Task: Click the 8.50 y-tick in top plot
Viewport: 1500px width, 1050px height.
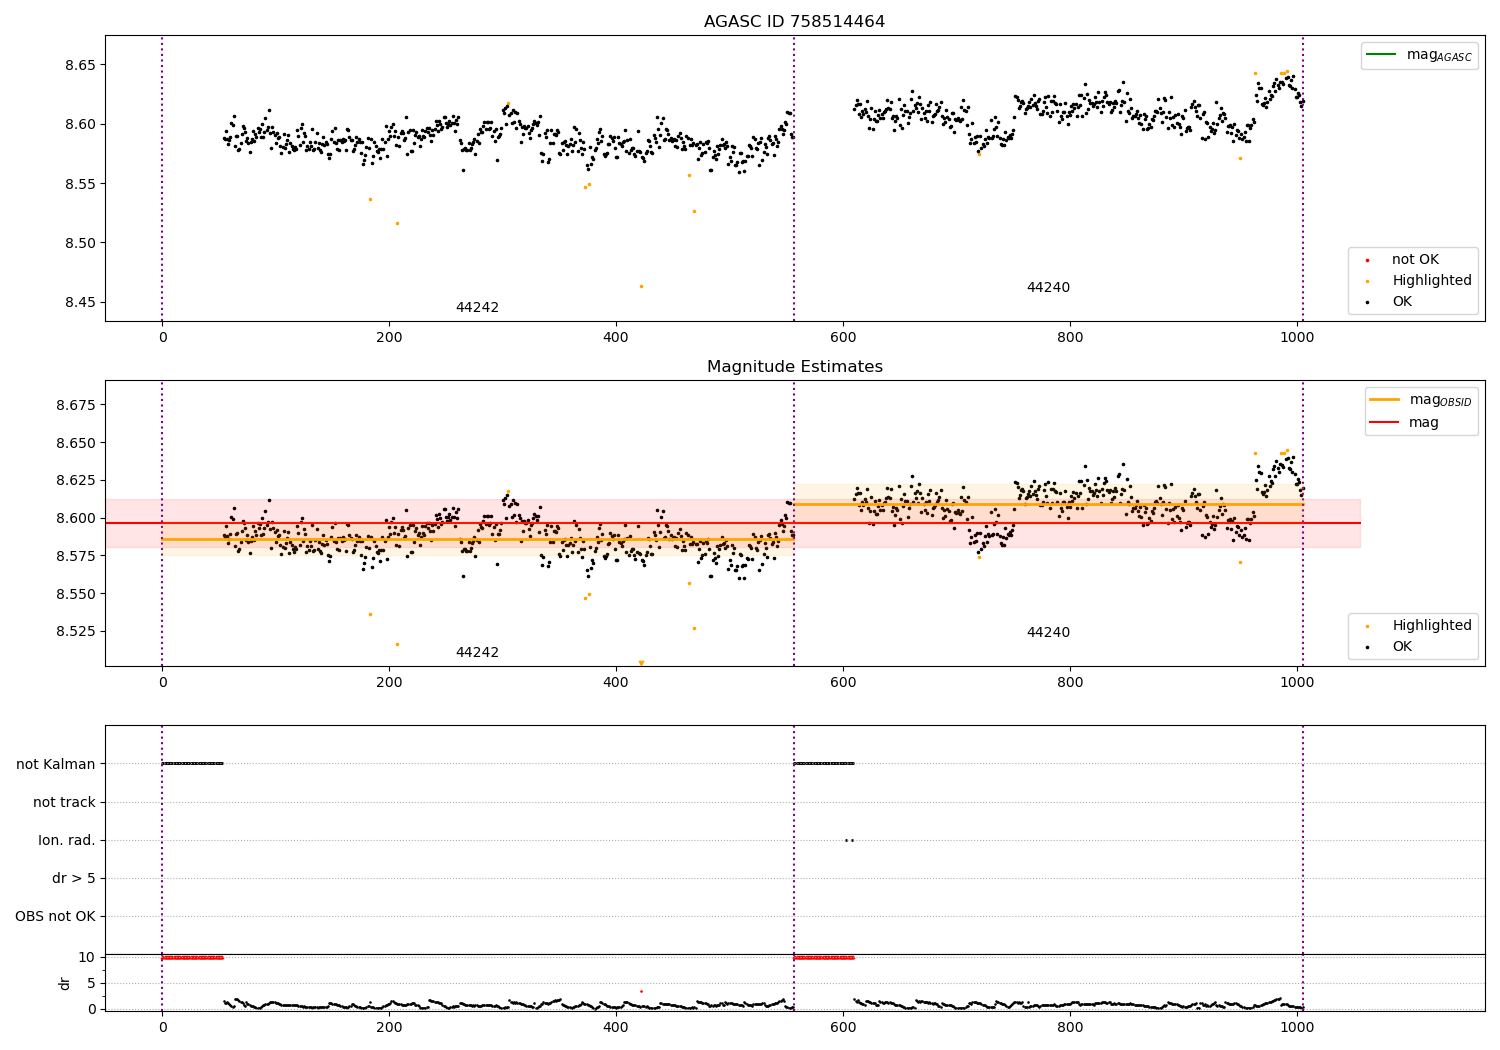Action: 80,243
